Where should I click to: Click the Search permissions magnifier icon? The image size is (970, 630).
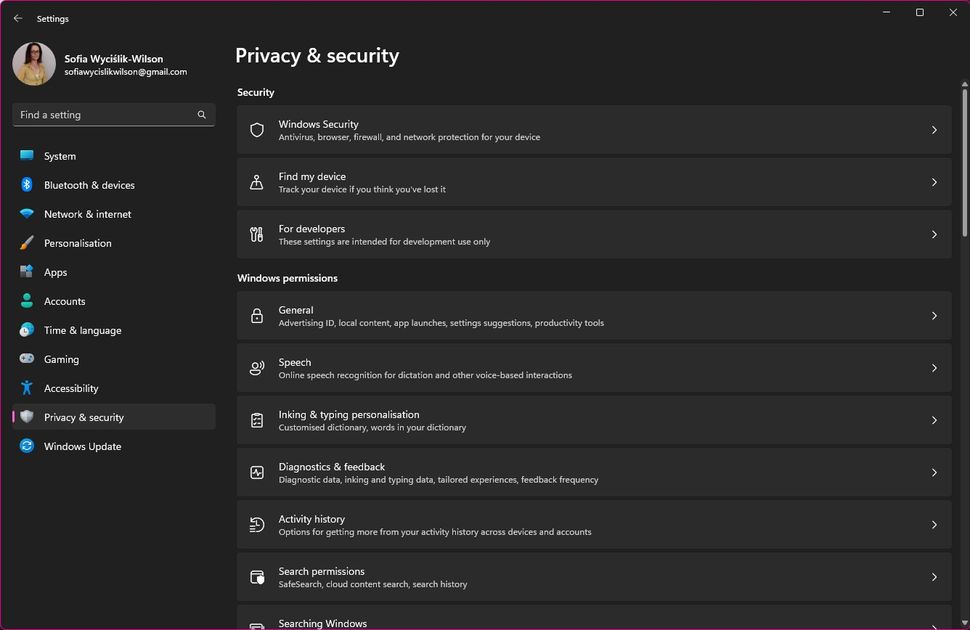tap(258, 576)
